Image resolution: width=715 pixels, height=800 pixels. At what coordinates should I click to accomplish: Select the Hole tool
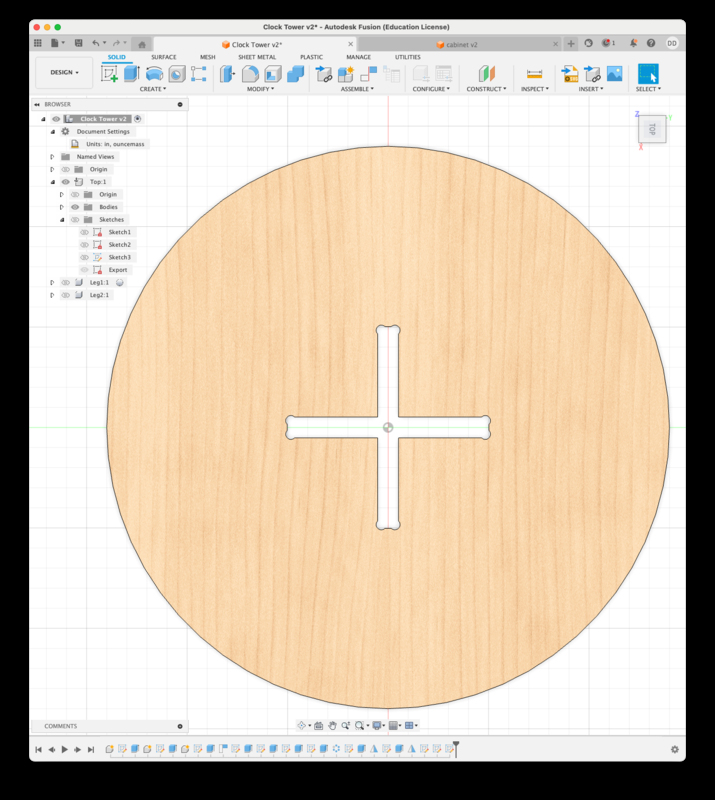[x=177, y=74]
